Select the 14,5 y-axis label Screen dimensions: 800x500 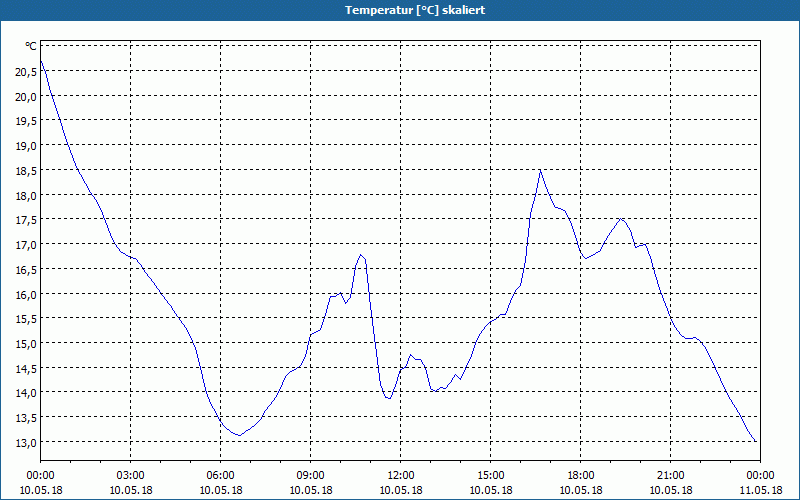pos(26,369)
